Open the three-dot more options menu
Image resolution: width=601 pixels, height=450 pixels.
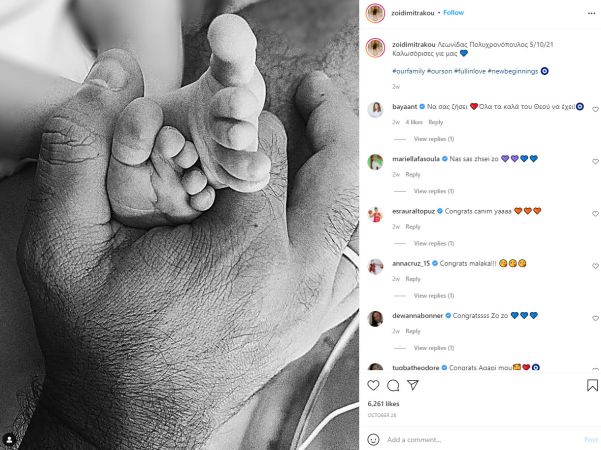(591, 13)
